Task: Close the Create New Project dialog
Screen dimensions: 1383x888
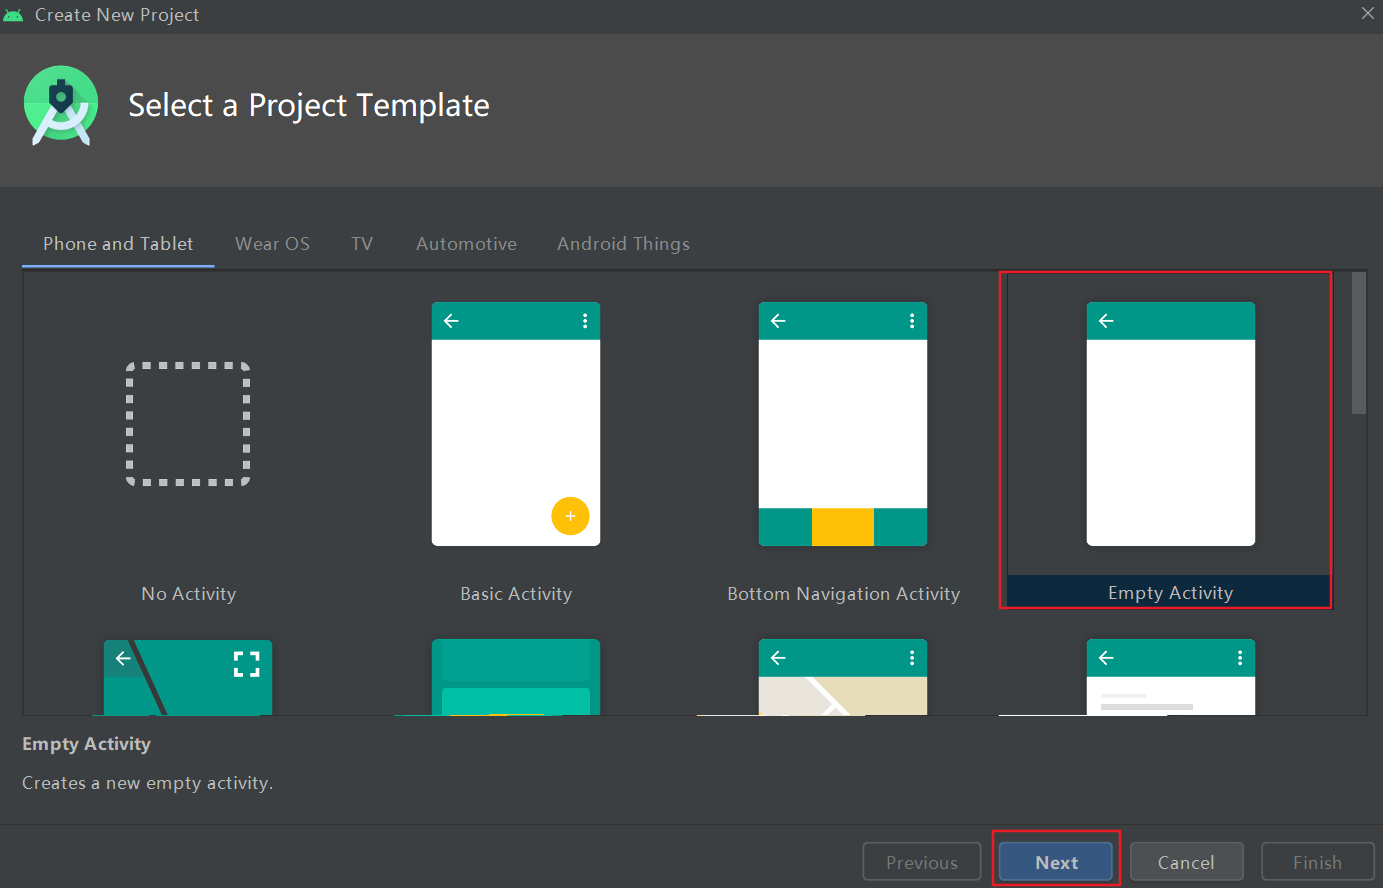Action: click(1367, 13)
